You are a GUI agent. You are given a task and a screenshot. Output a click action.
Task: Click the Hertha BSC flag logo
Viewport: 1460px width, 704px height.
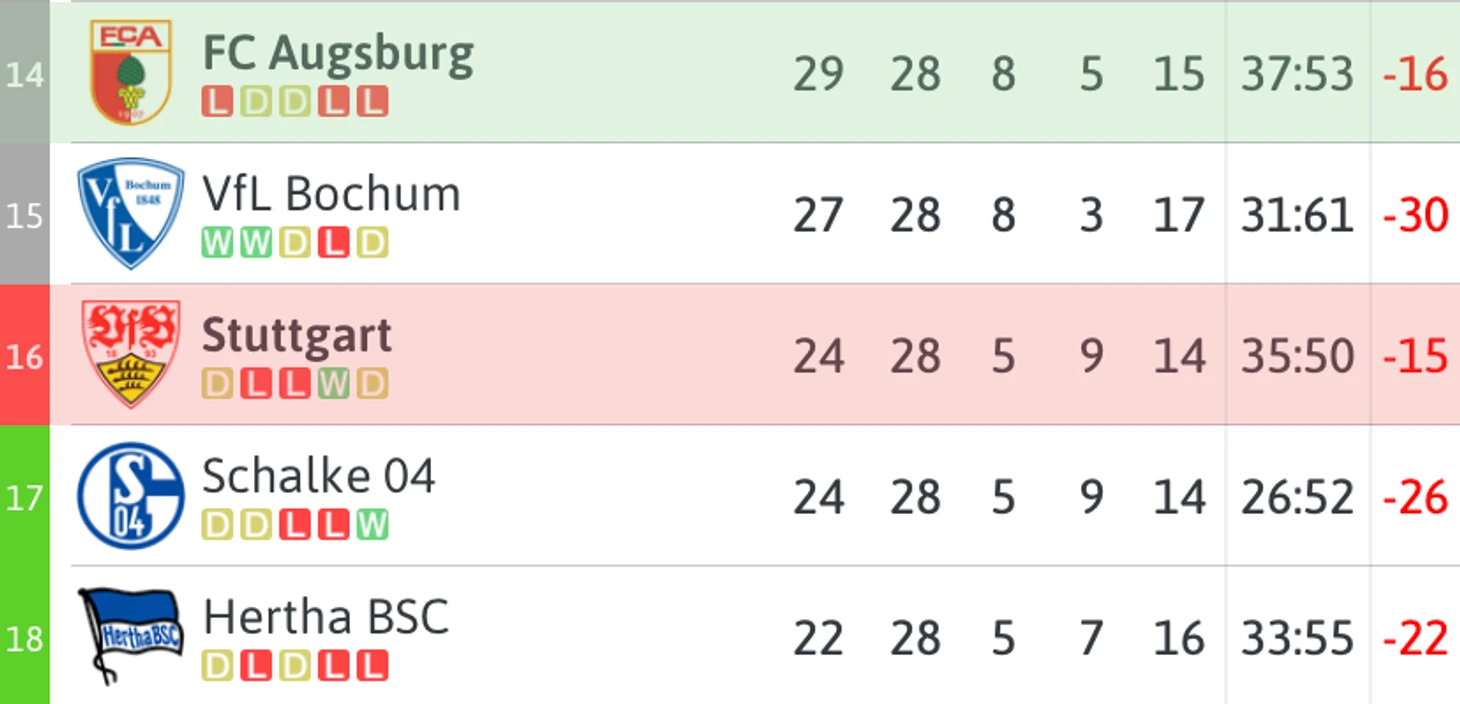(x=131, y=636)
